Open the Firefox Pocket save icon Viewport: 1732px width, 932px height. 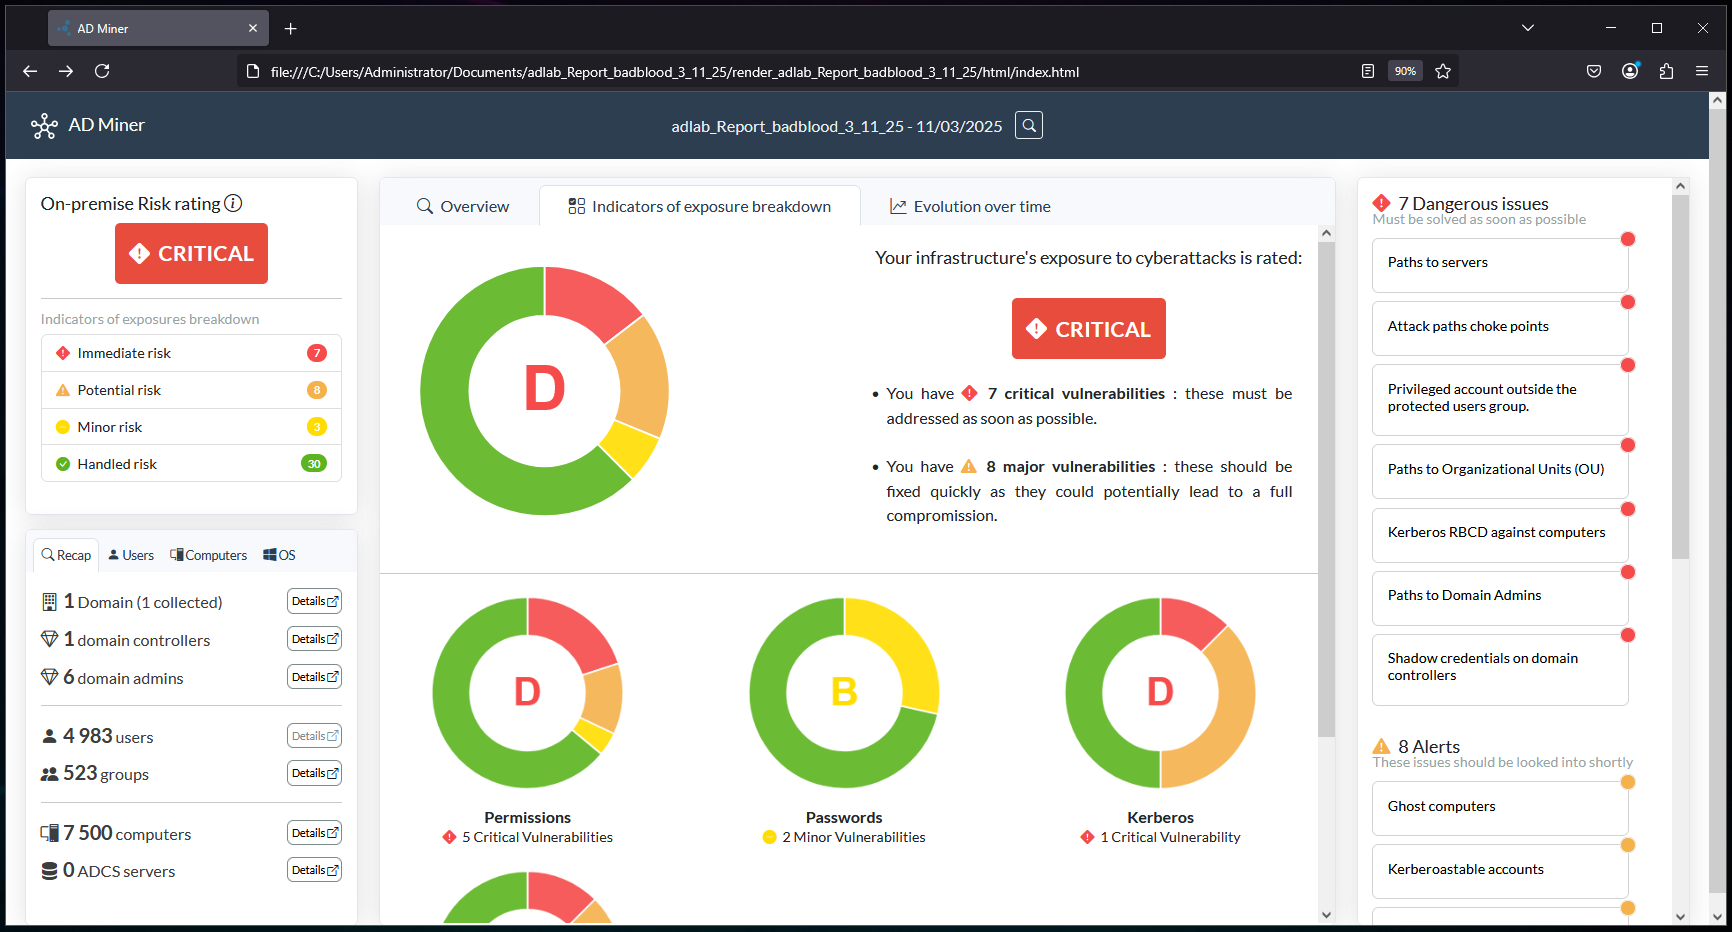tap(1594, 71)
